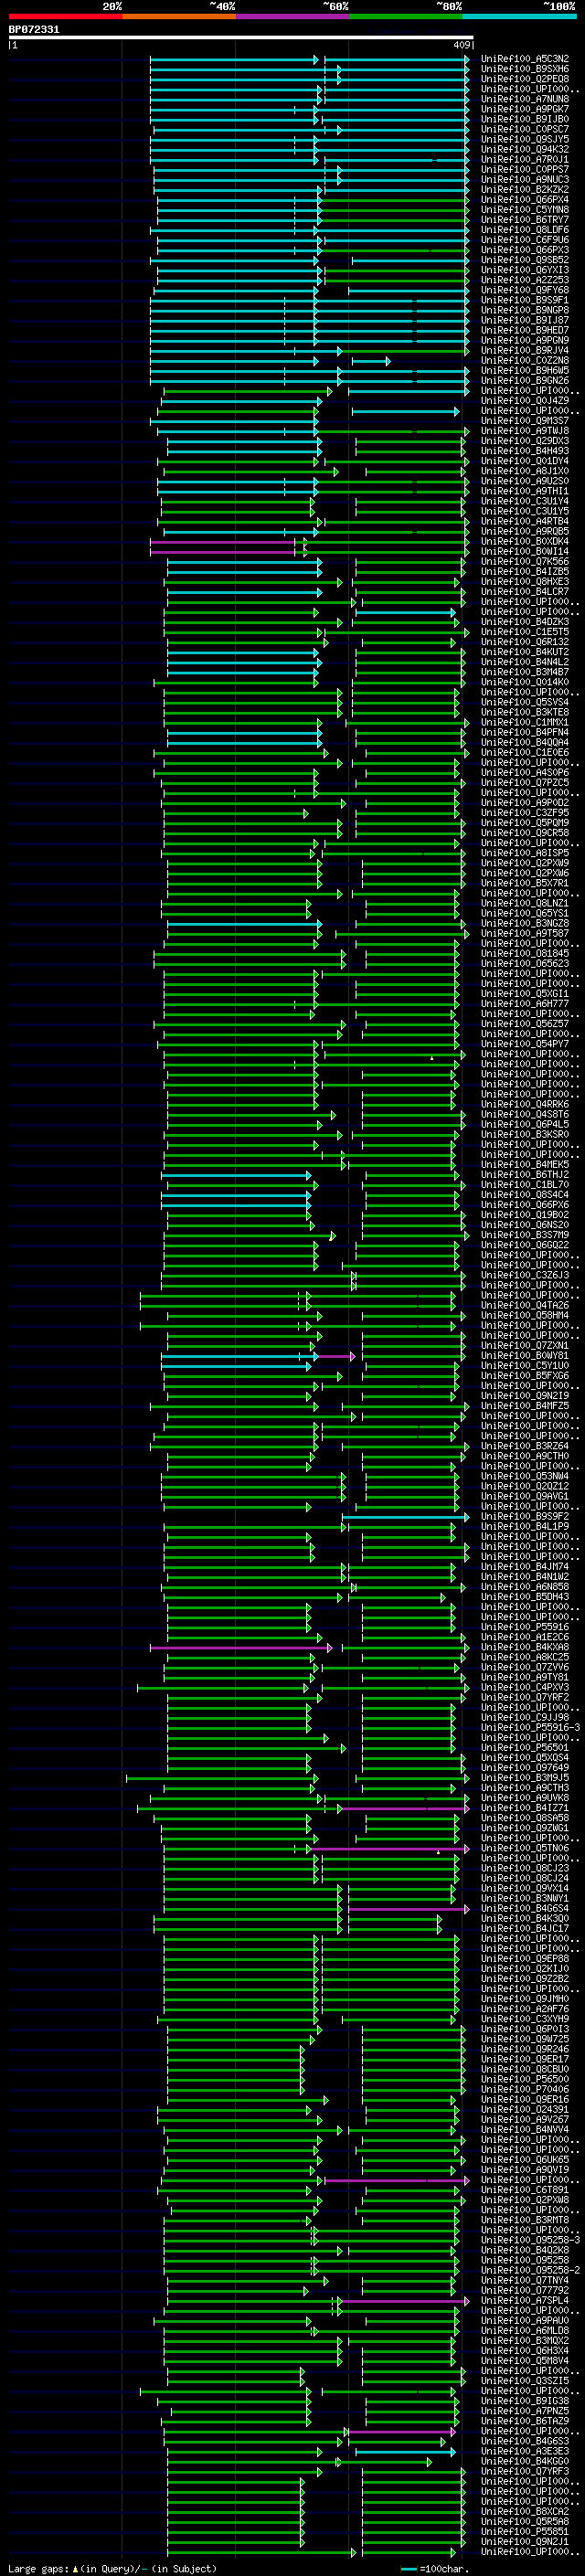This screenshot has height=2576, width=585.
Task: Open hit UniRef100_O95258-2
Action: point(531,2270)
